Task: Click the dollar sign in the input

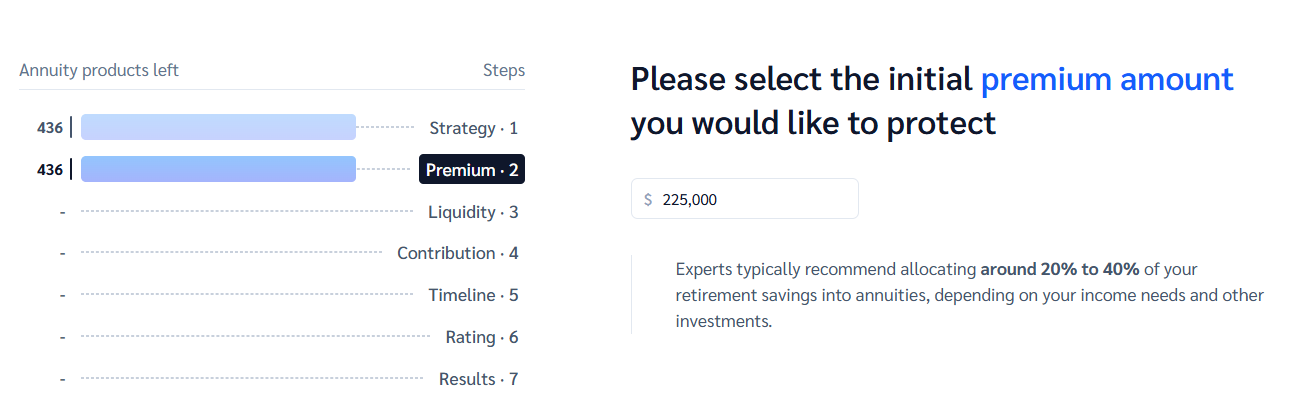Action: 648,200
